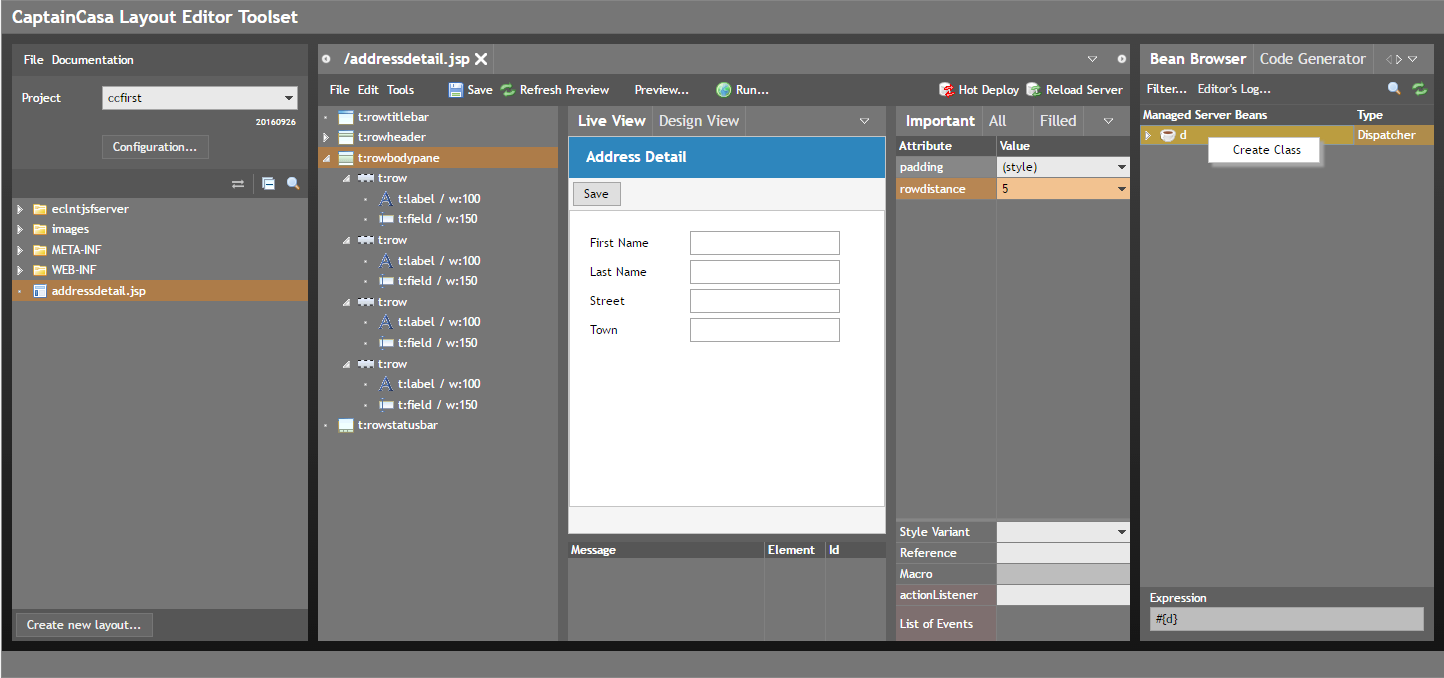The width and height of the screenshot is (1444, 678).
Task: Click the swap arrows icon above file tree
Action: pyautogui.click(x=238, y=184)
